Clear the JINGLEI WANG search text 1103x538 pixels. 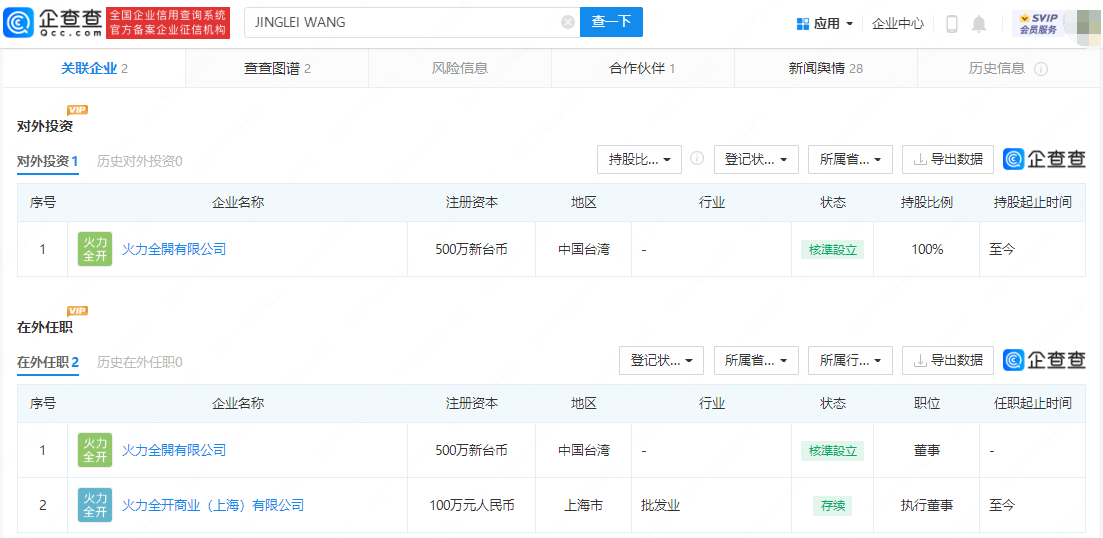pyautogui.click(x=568, y=23)
